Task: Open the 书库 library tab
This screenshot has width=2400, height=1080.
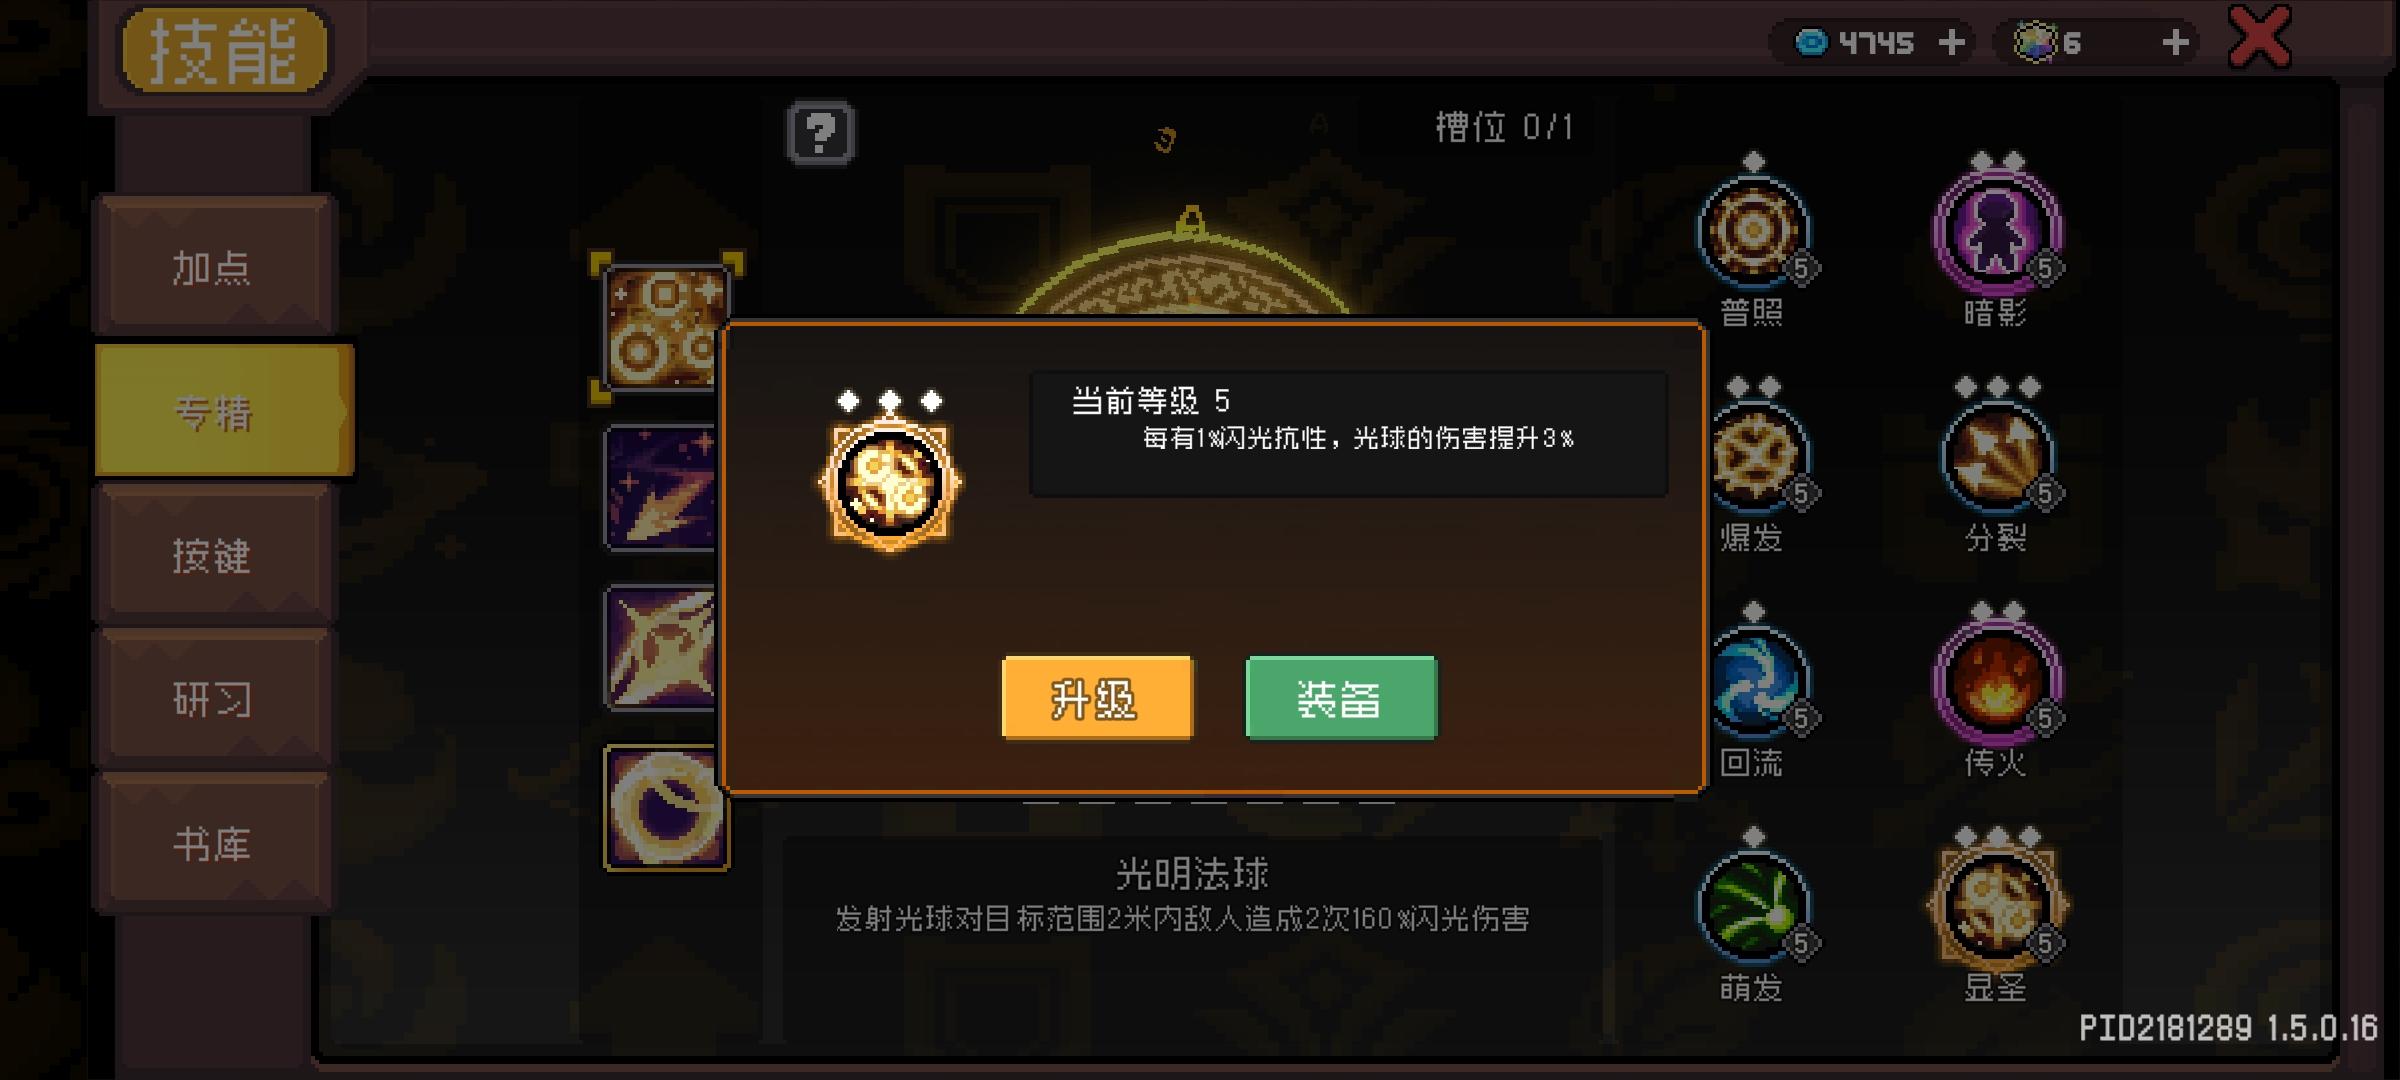Action: [x=213, y=843]
